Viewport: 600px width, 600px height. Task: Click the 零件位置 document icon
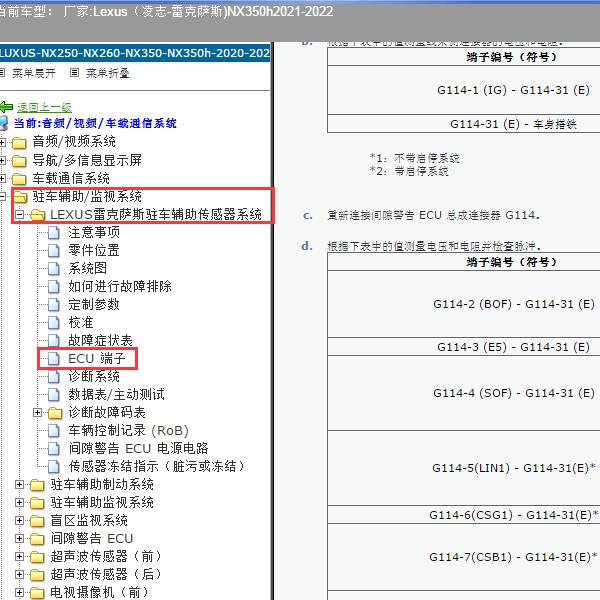tap(54, 251)
